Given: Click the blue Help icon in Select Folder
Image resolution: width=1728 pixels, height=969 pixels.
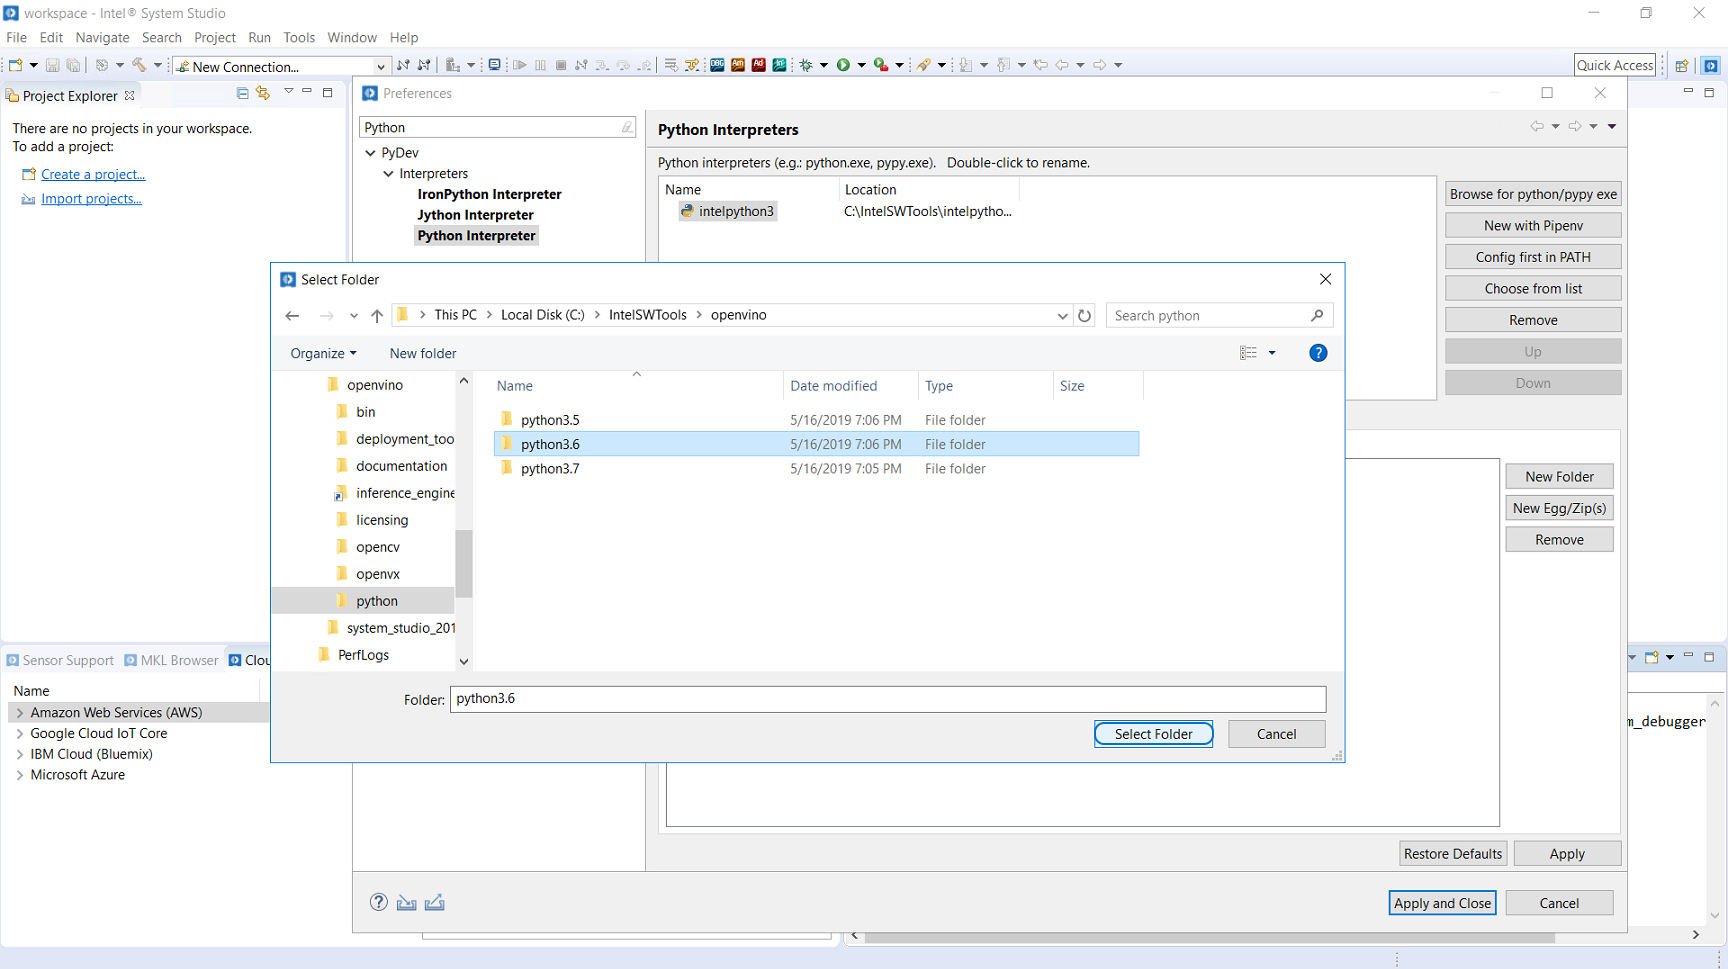Looking at the screenshot, I should tap(1318, 353).
